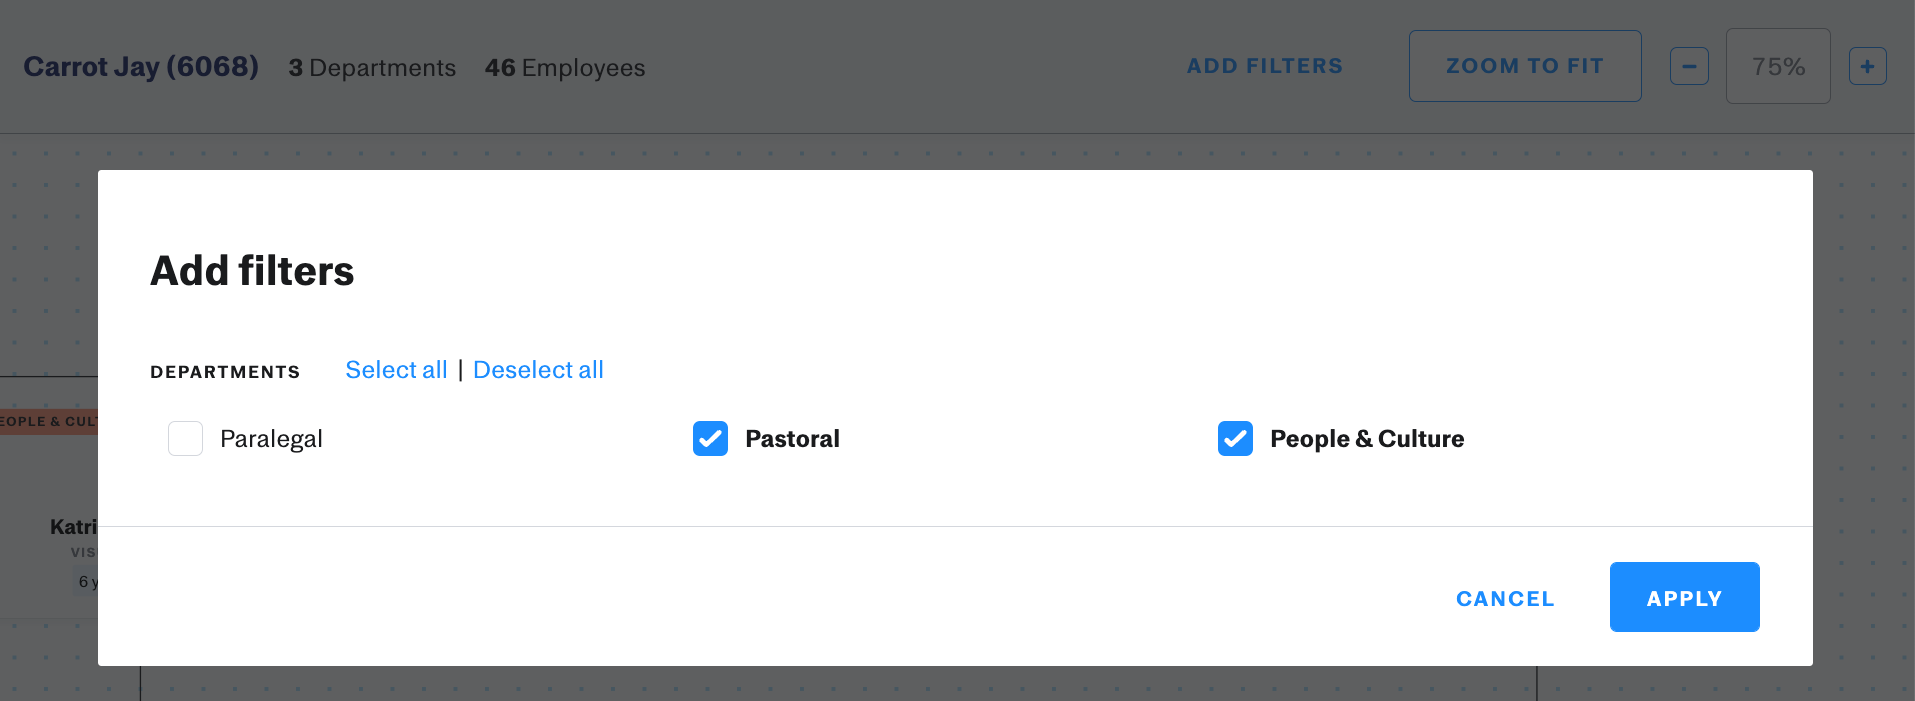Click the Pastoral label text
Screen dimensions: 1915x701
pyautogui.click(x=792, y=439)
